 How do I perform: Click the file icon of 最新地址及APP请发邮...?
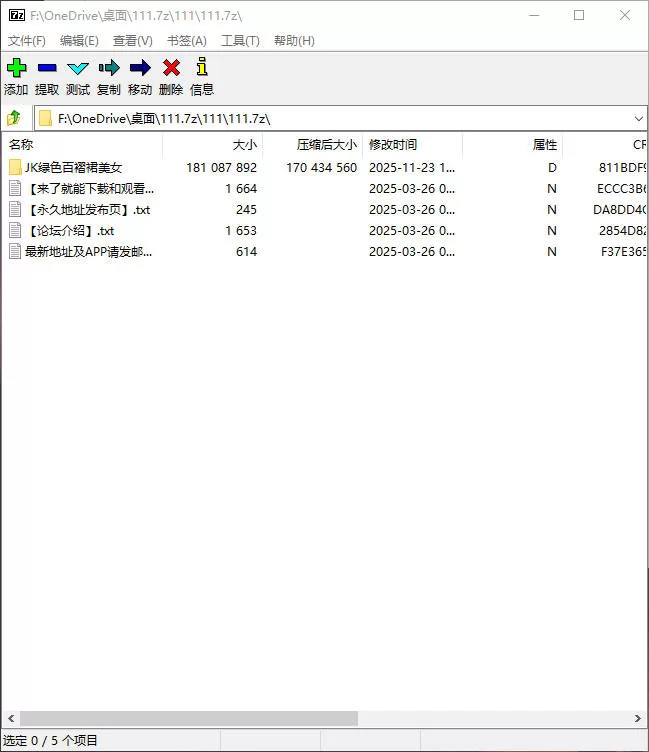tap(15, 251)
